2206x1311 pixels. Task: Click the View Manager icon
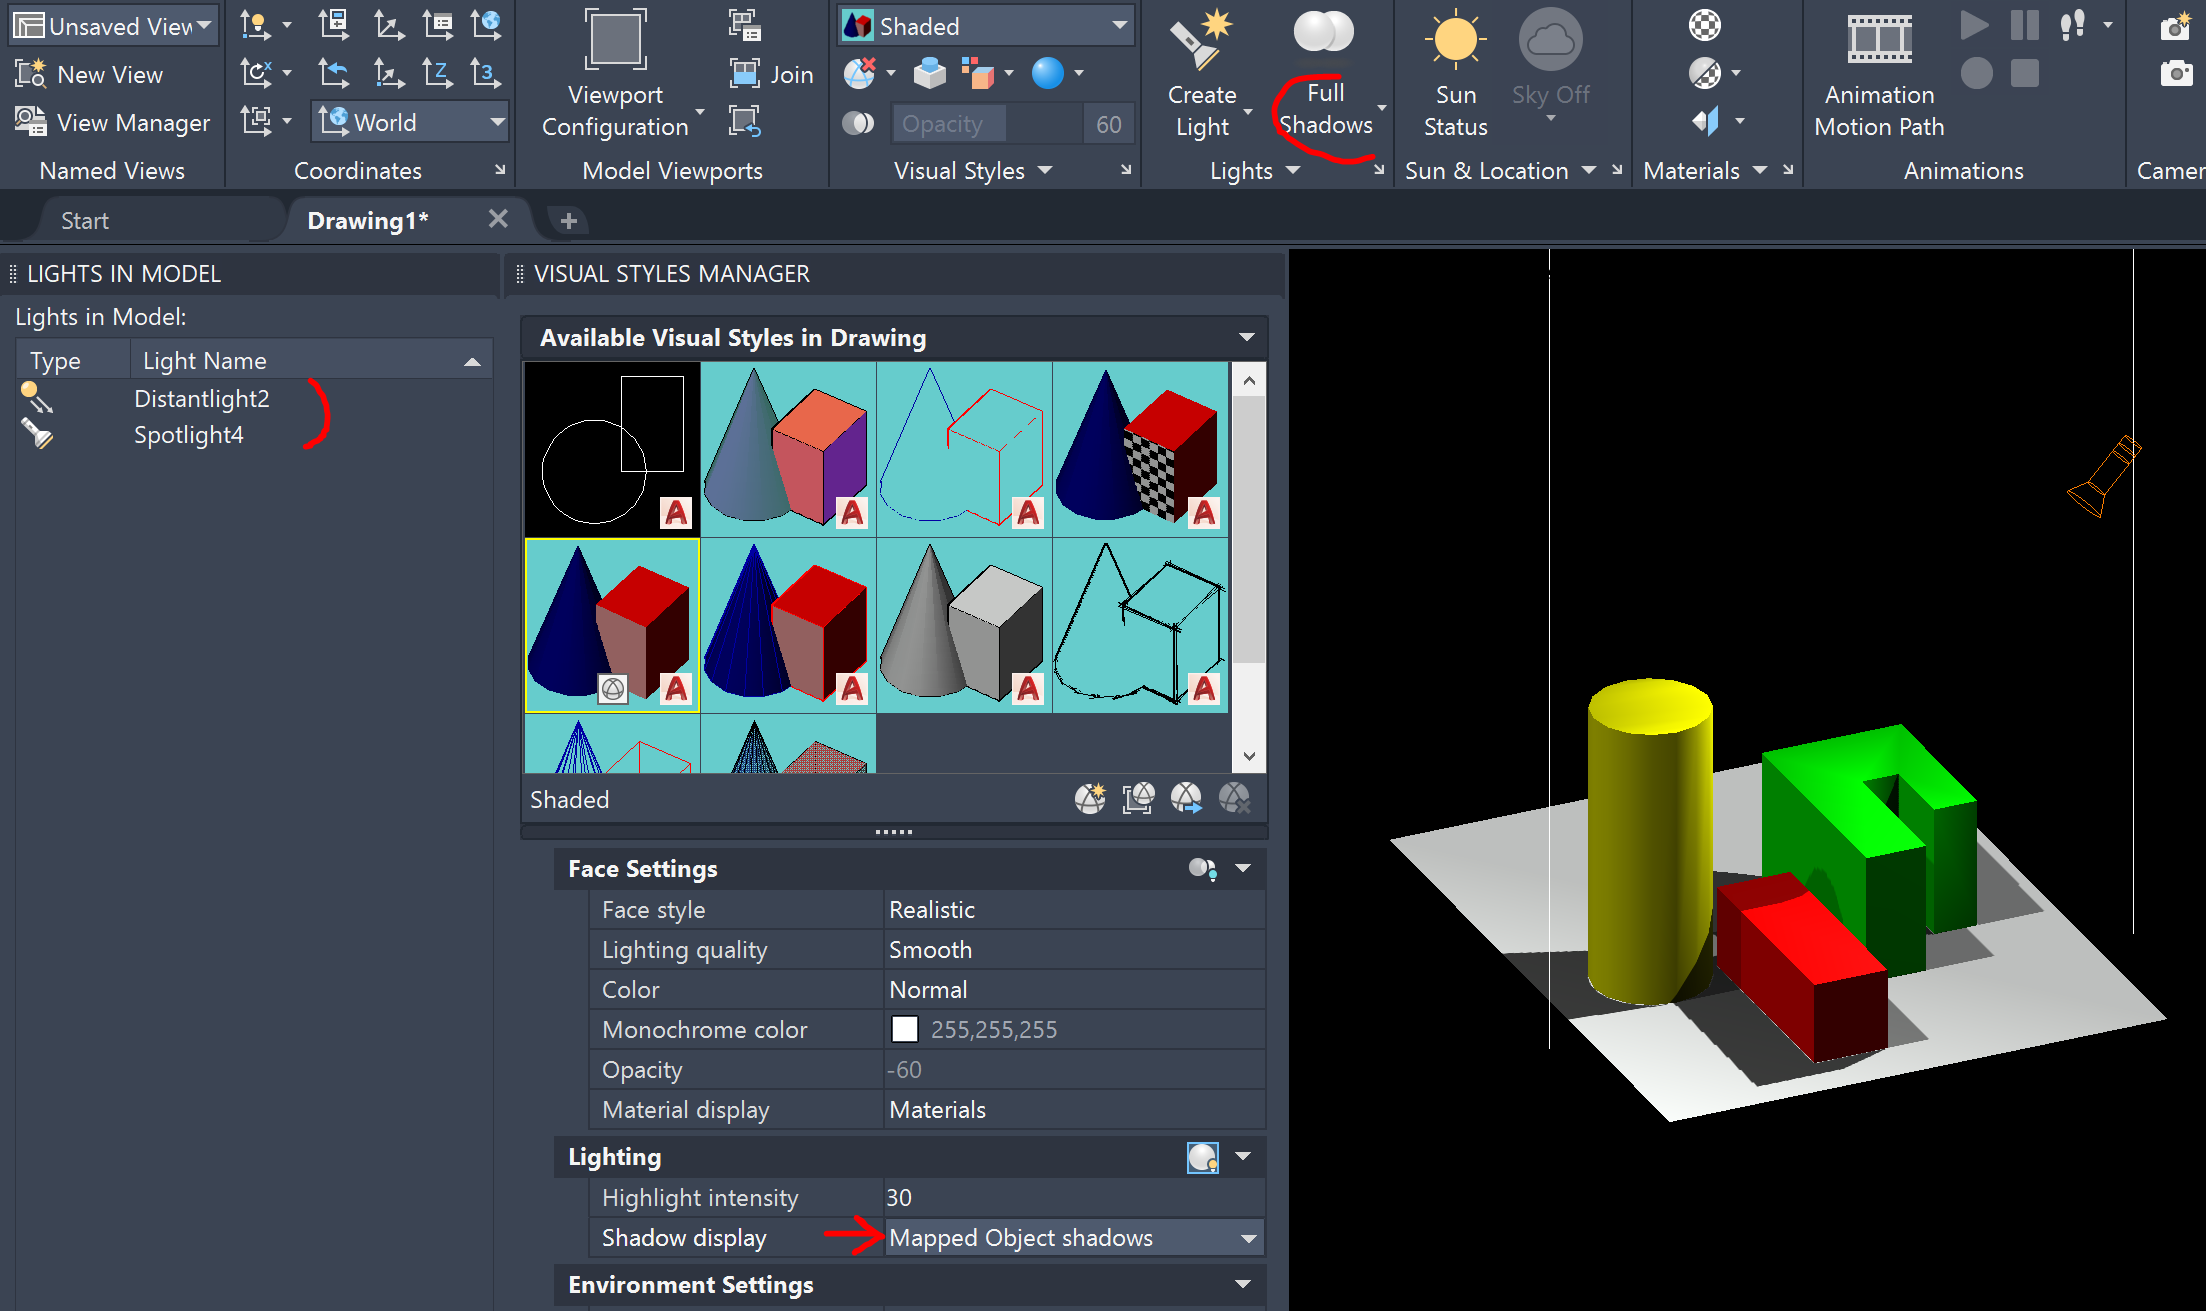click(30, 122)
